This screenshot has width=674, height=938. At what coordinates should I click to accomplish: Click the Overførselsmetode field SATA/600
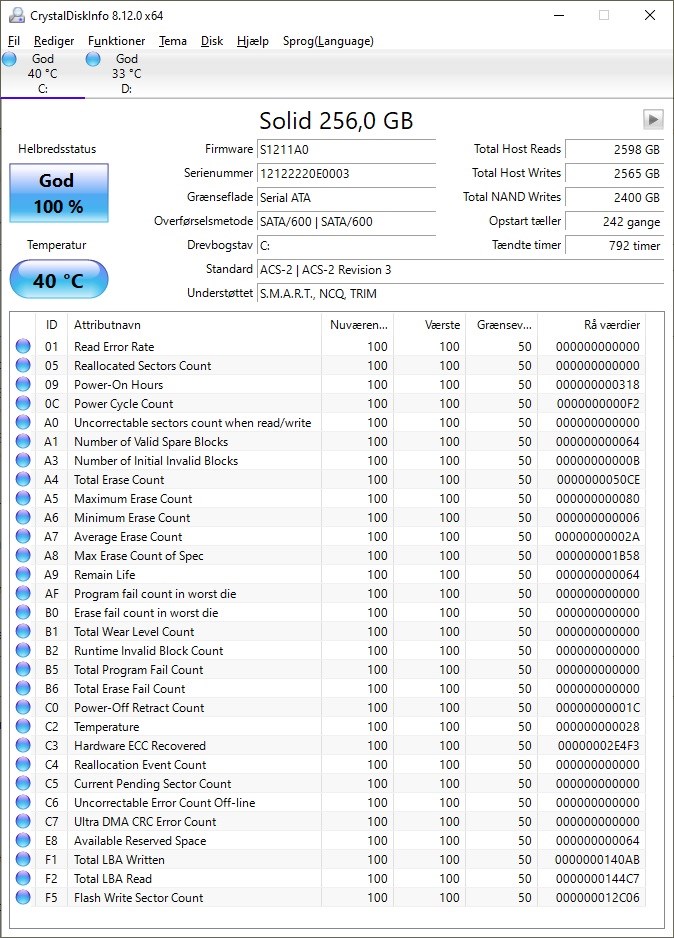(x=346, y=221)
